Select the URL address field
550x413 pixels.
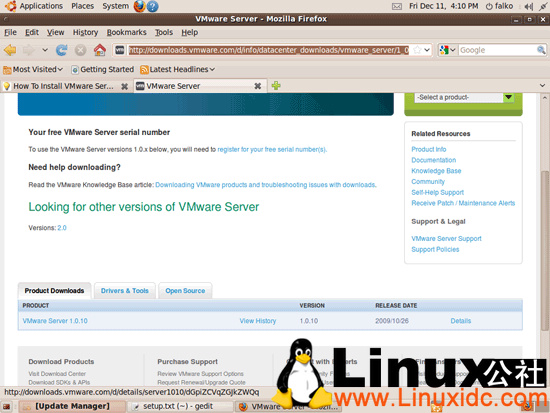(x=268, y=50)
